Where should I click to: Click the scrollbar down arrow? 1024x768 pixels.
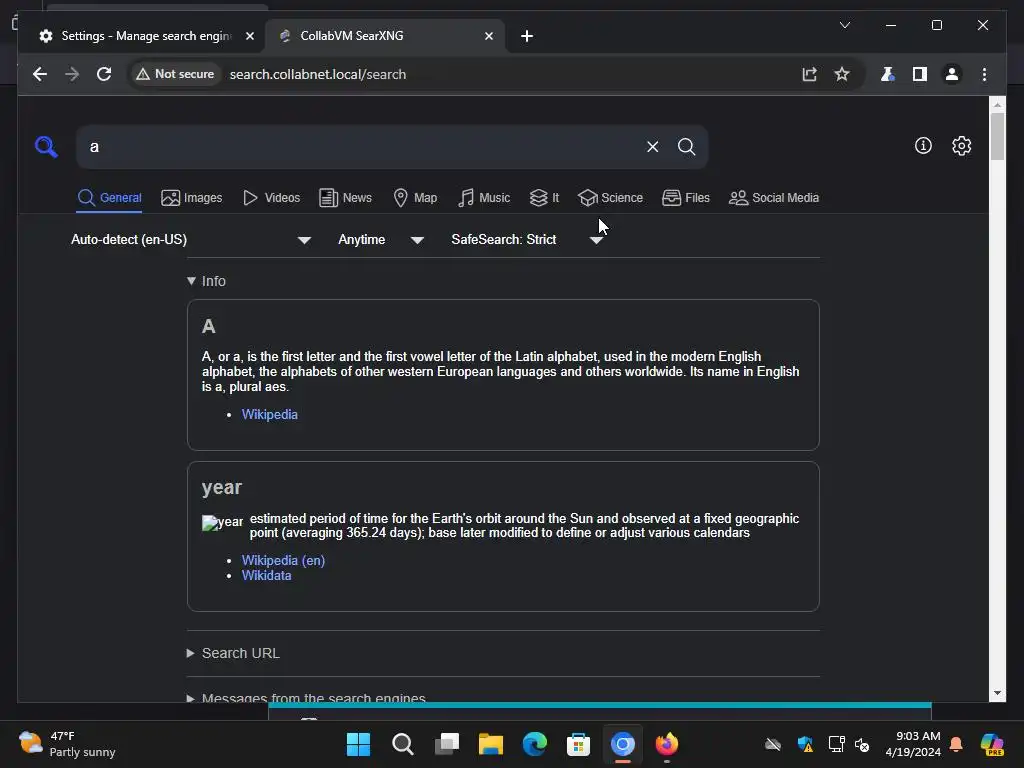[997, 693]
